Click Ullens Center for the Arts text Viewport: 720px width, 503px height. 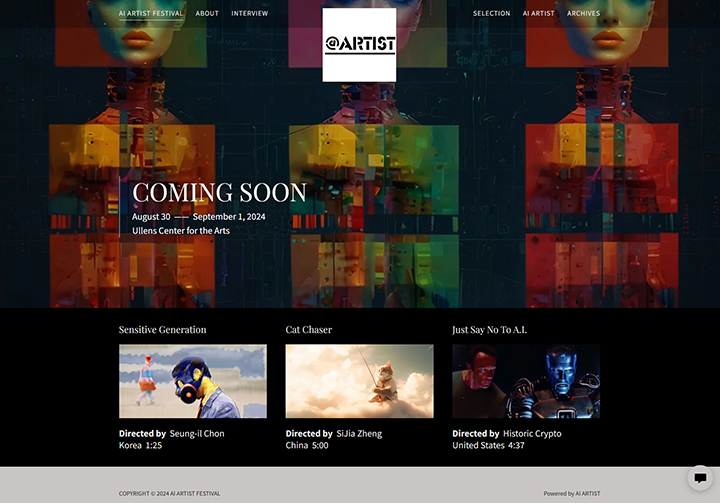coord(181,231)
